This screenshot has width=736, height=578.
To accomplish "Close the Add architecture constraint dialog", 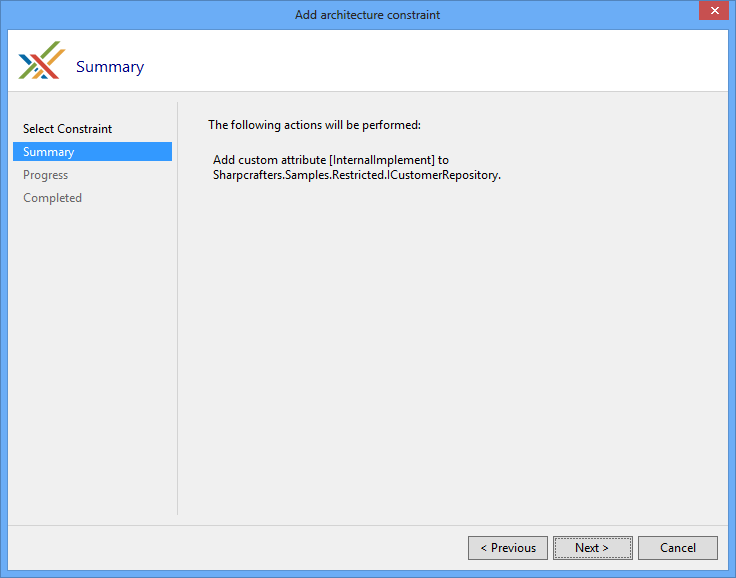I will click(x=712, y=11).
